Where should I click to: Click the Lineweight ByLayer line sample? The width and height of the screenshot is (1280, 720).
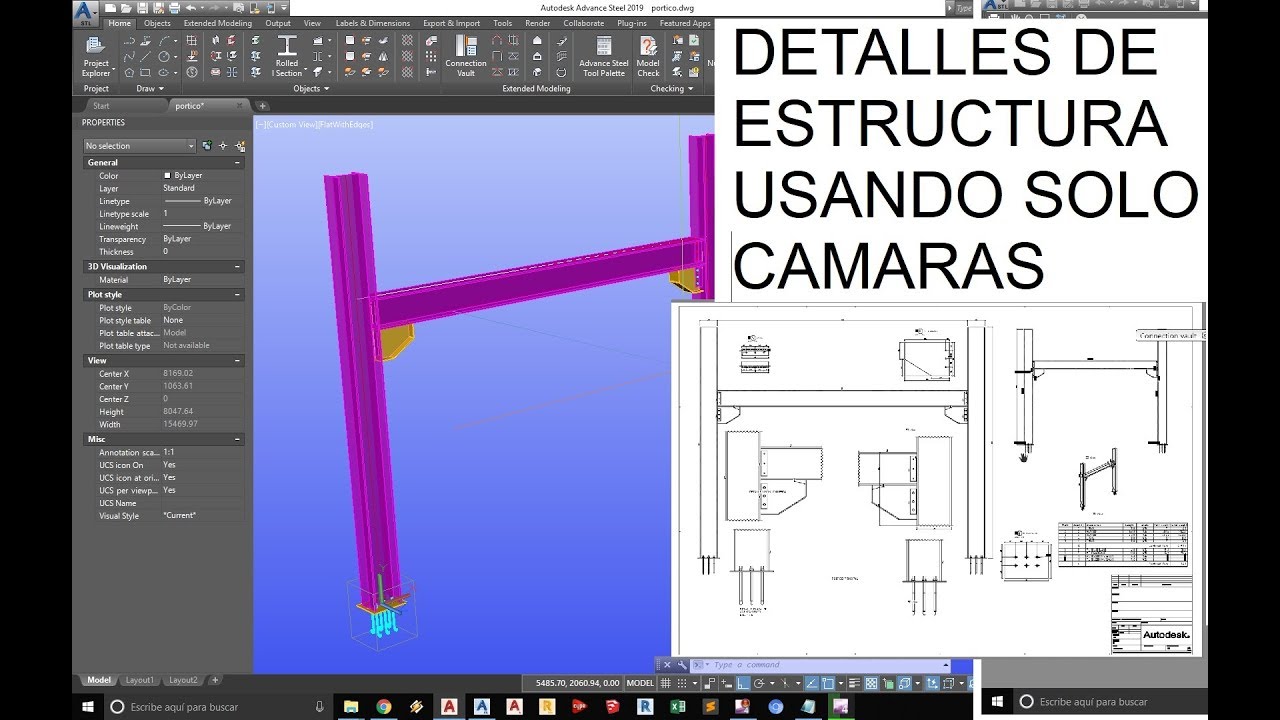(x=181, y=227)
